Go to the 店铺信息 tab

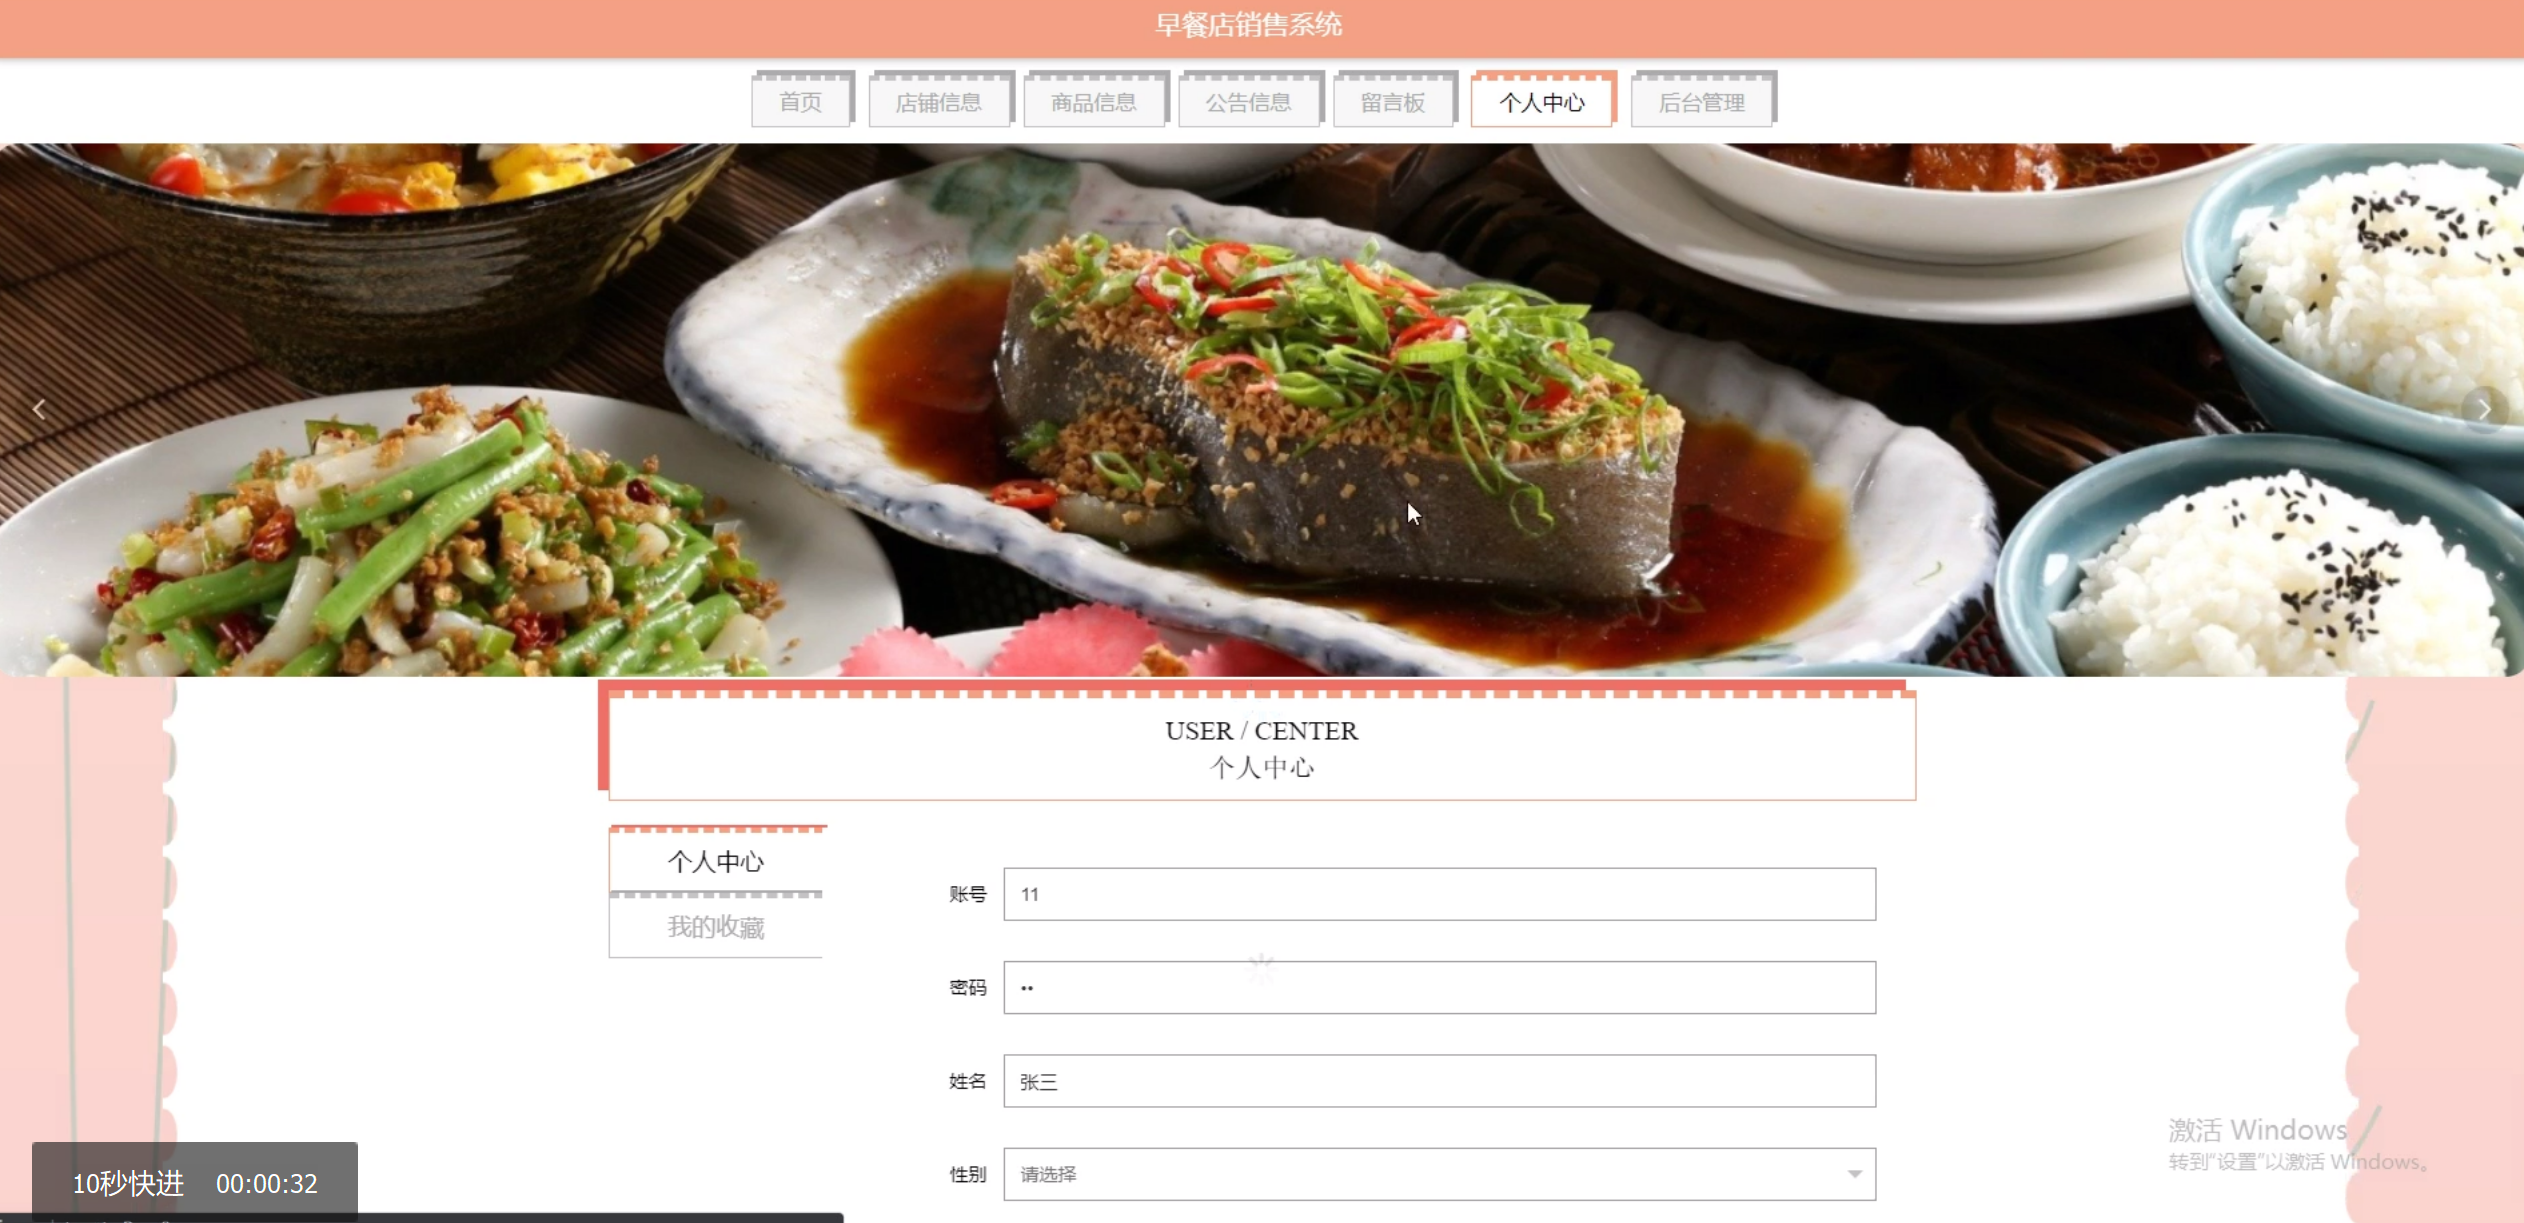point(938,102)
